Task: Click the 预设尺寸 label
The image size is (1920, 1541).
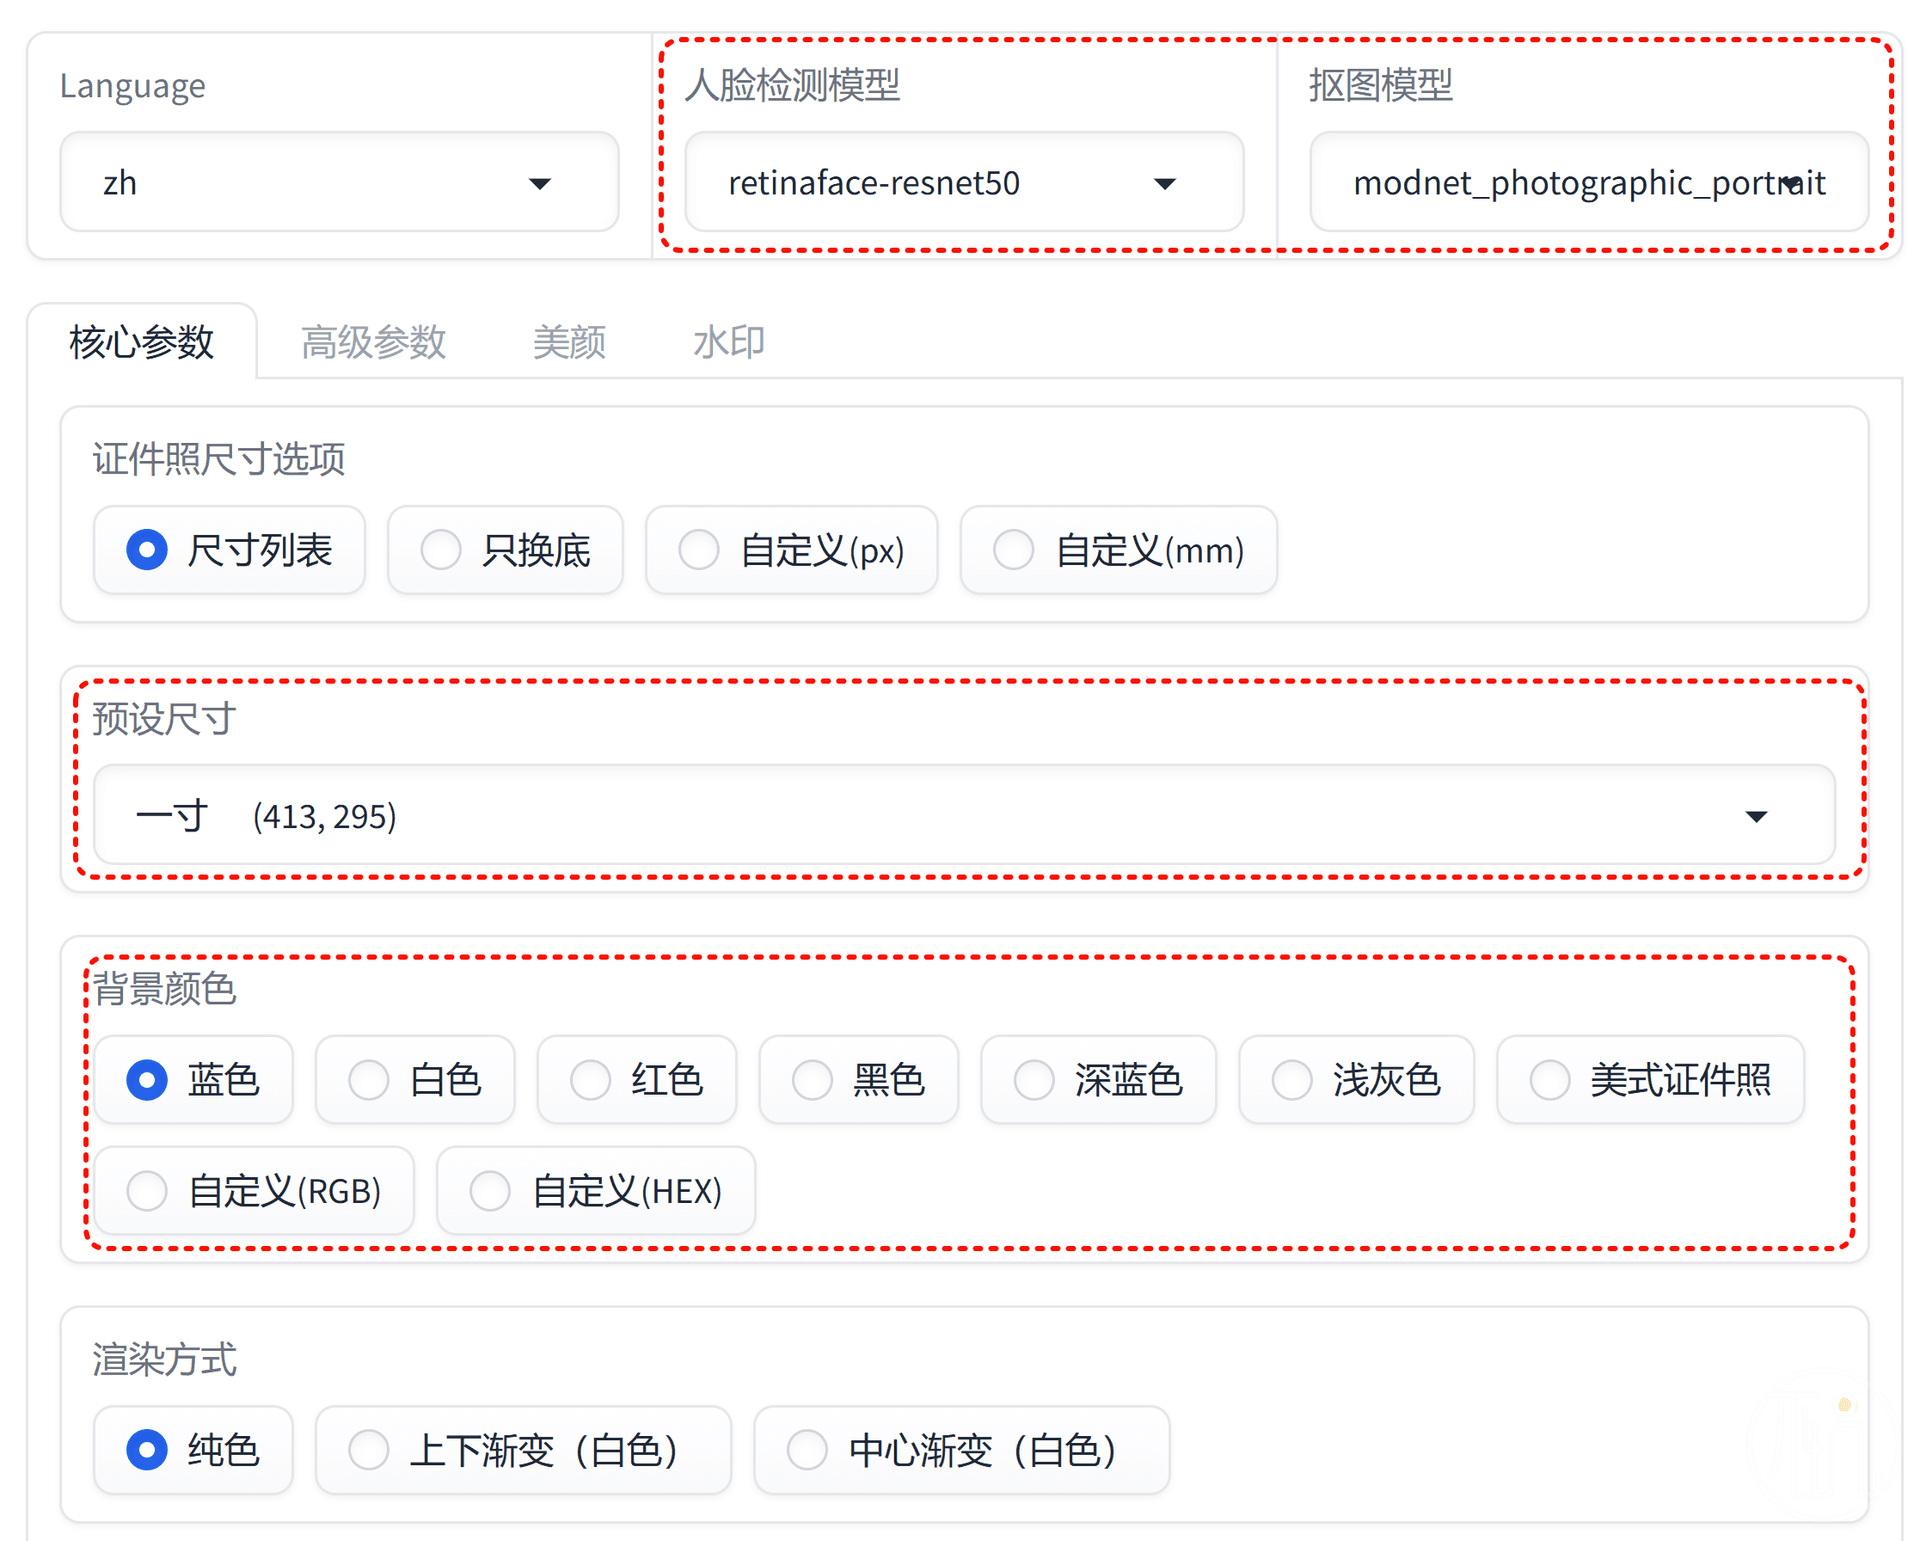Action: (164, 719)
